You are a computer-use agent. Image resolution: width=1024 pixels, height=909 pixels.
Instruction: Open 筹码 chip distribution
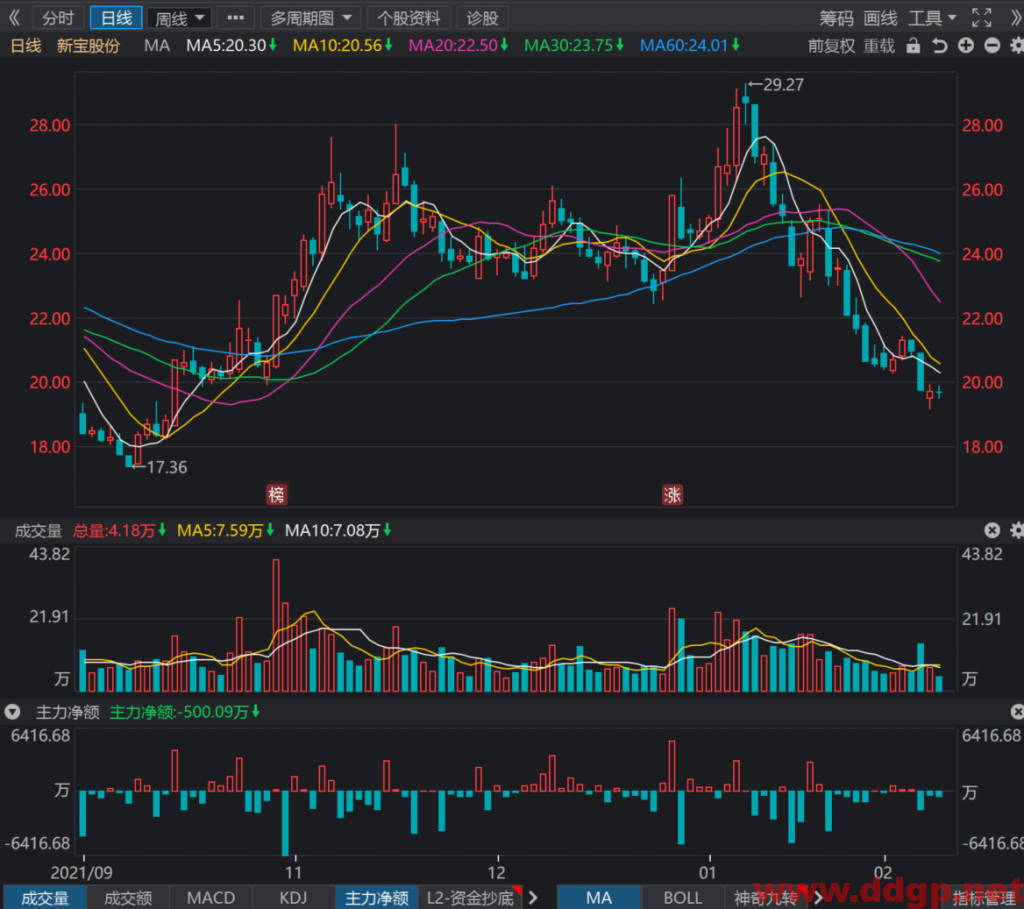point(837,18)
